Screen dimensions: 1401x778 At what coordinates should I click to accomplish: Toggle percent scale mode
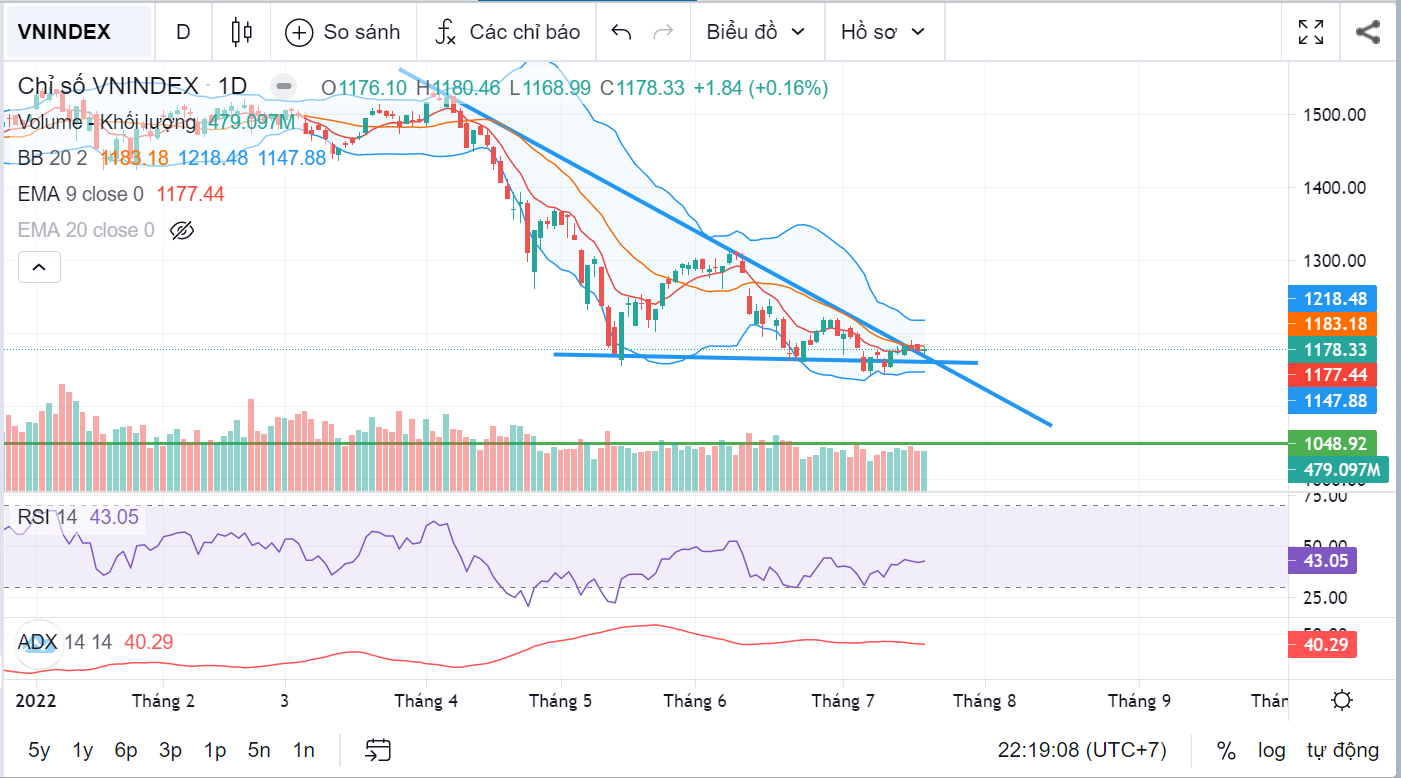pyautogui.click(x=1226, y=750)
